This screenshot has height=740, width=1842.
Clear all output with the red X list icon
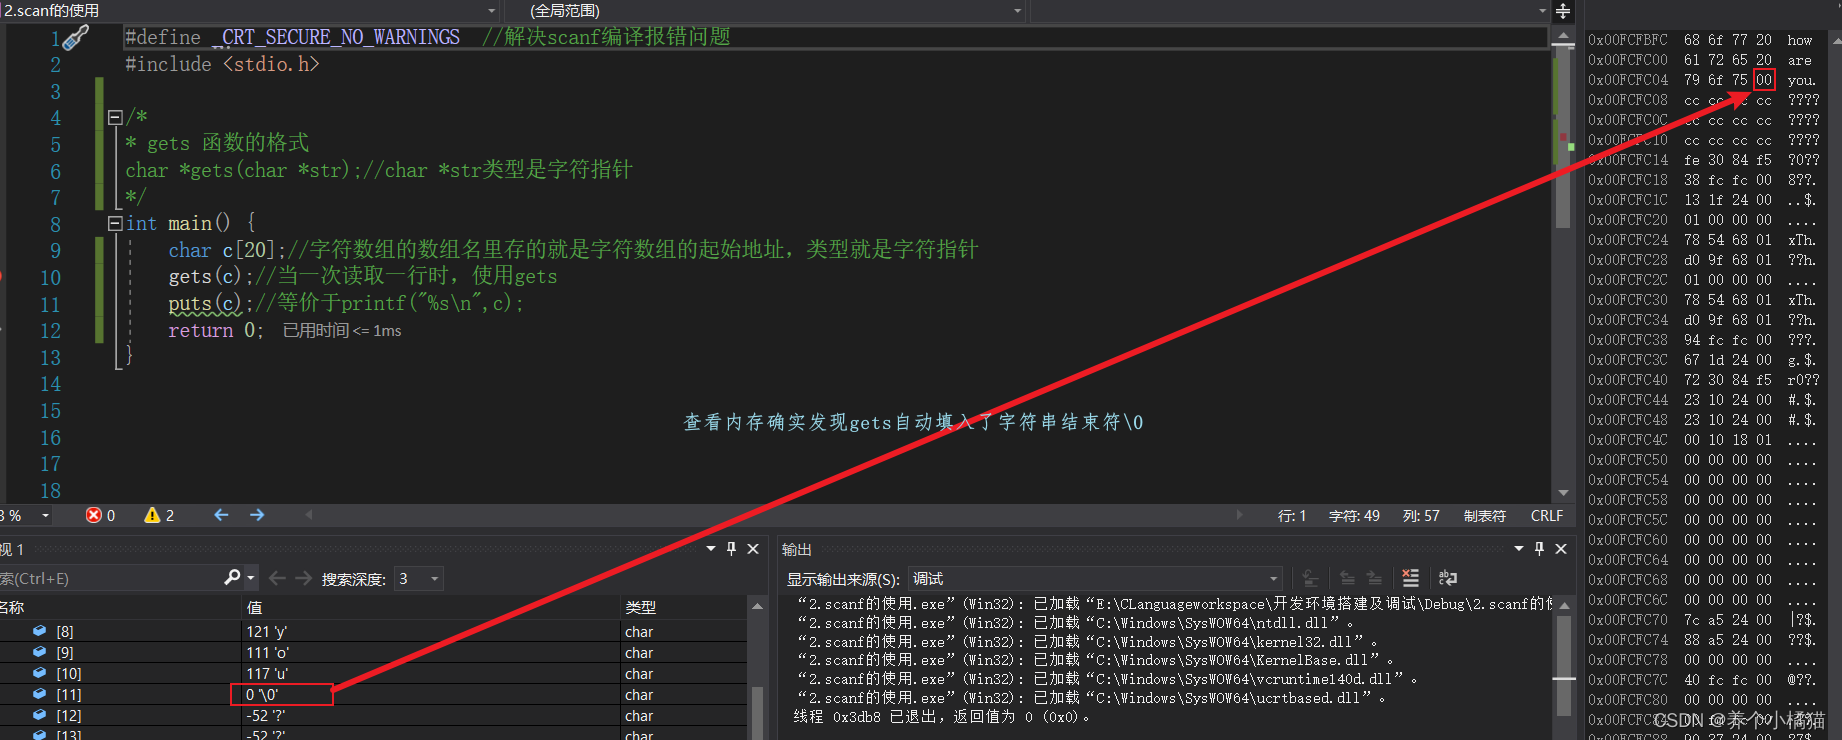pos(1410,578)
